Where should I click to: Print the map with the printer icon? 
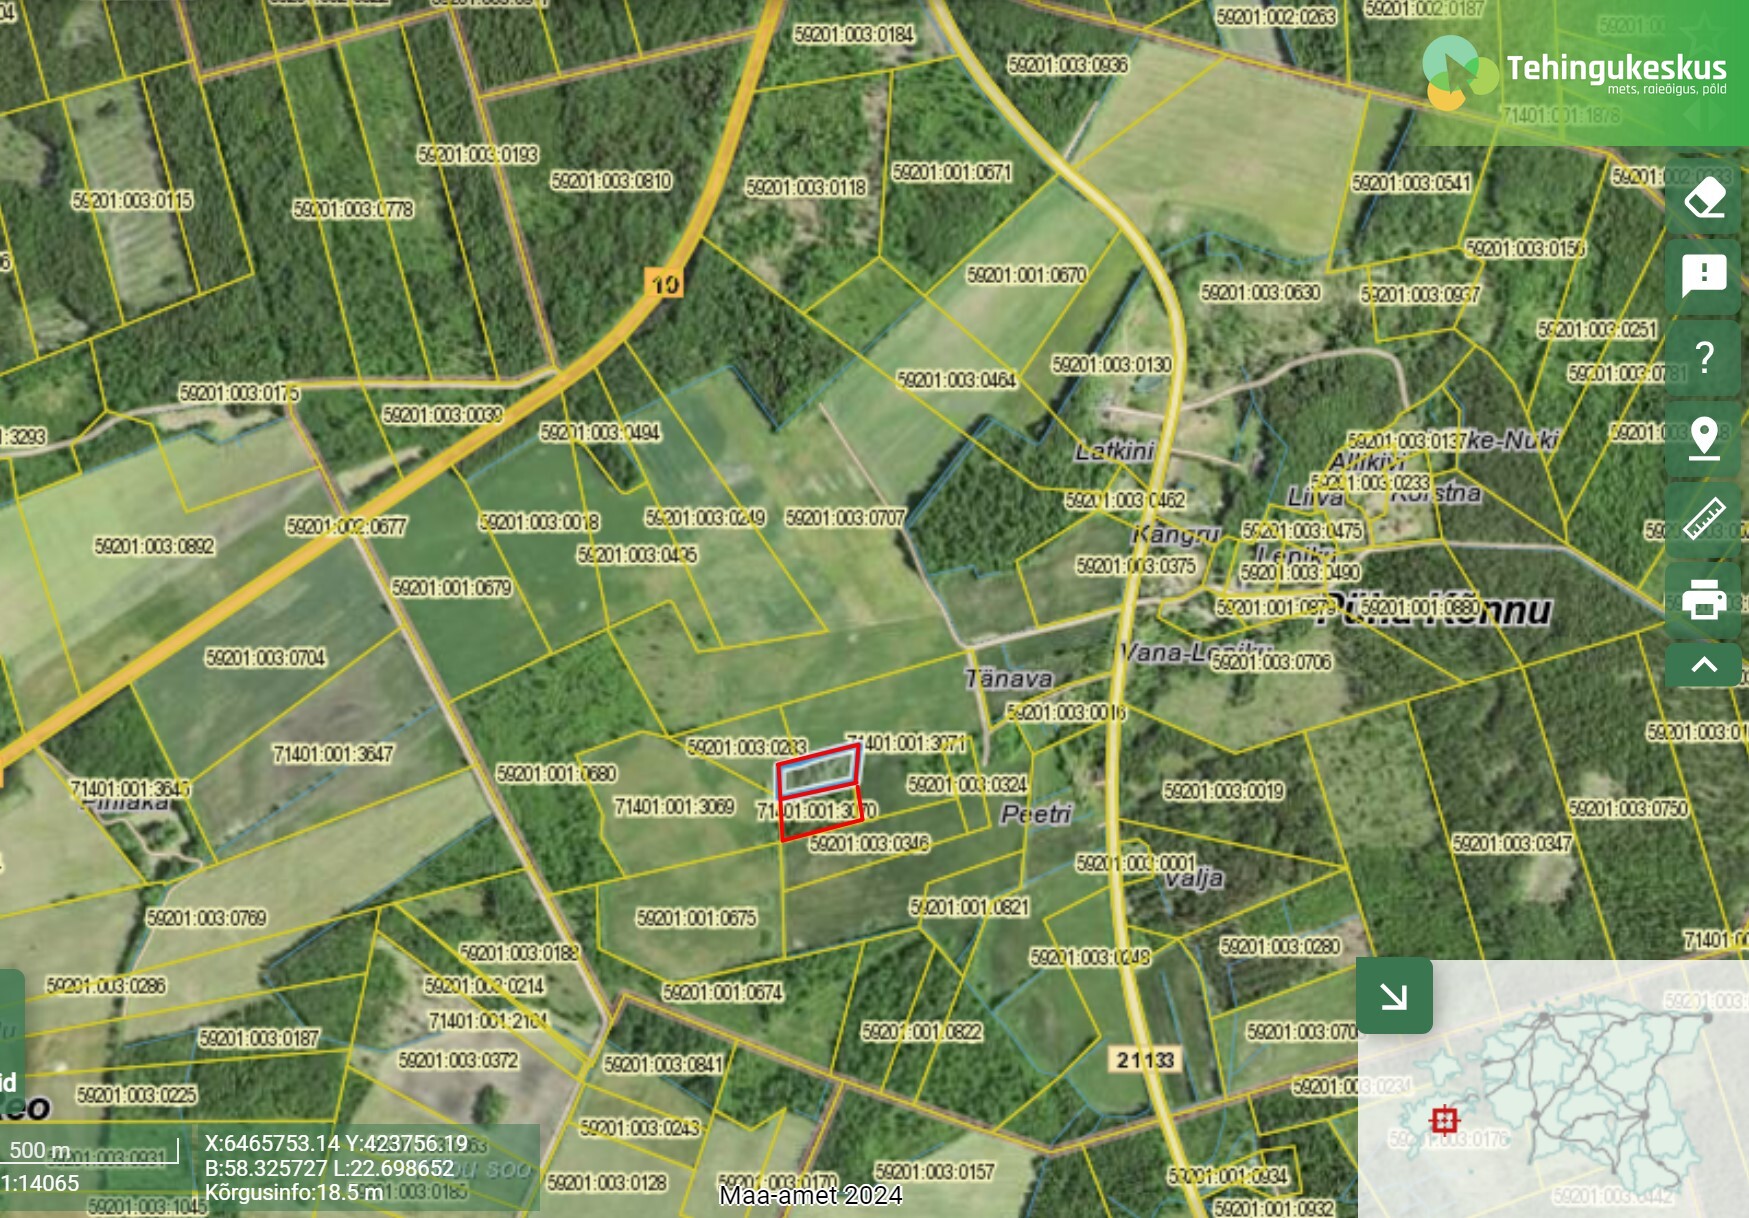(x=1704, y=599)
